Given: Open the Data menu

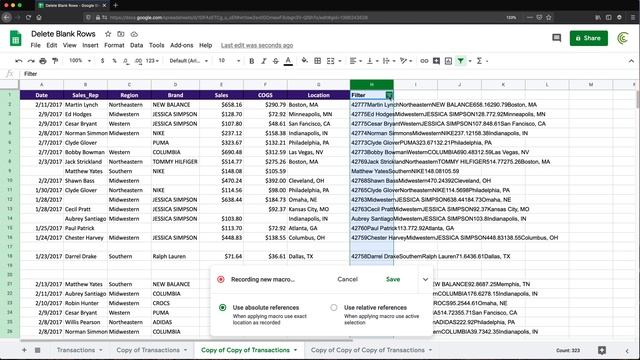Looking at the screenshot, I should [136, 45].
